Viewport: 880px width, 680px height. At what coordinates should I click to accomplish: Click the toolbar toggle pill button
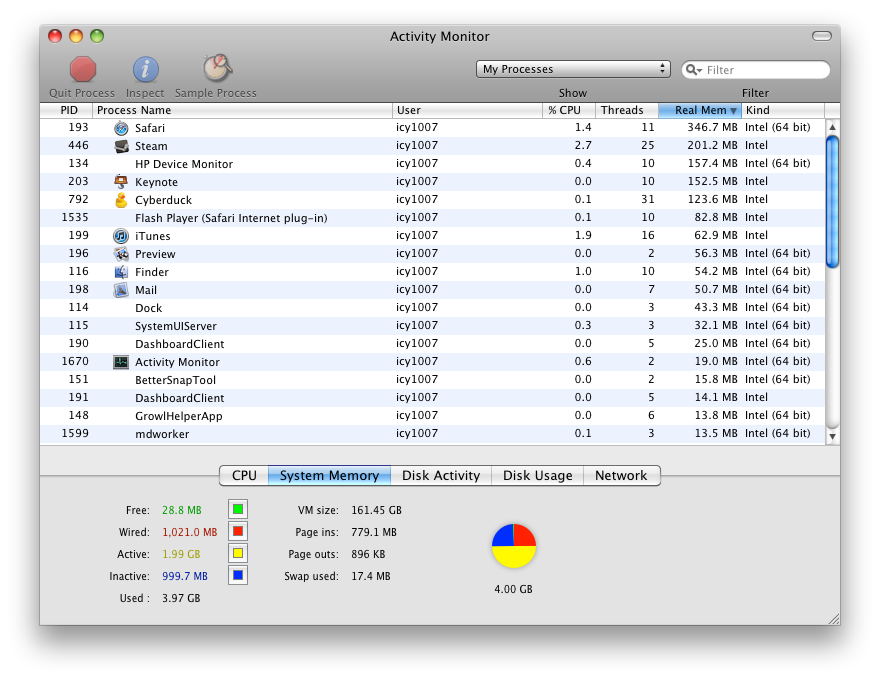coord(822,36)
